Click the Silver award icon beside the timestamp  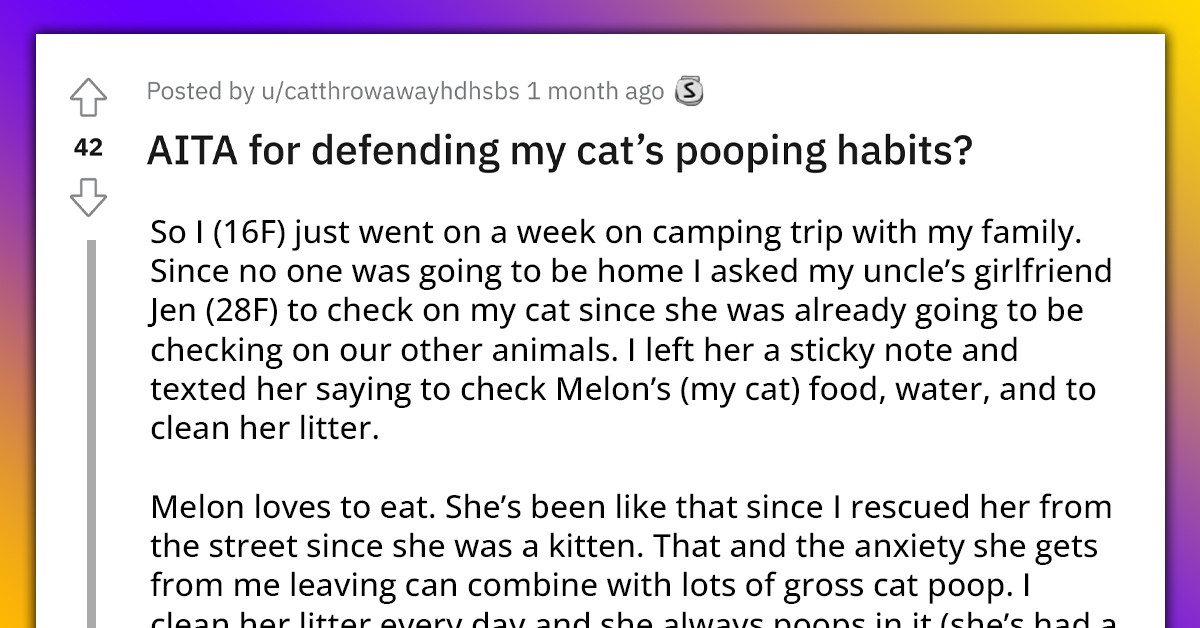pos(688,90)
